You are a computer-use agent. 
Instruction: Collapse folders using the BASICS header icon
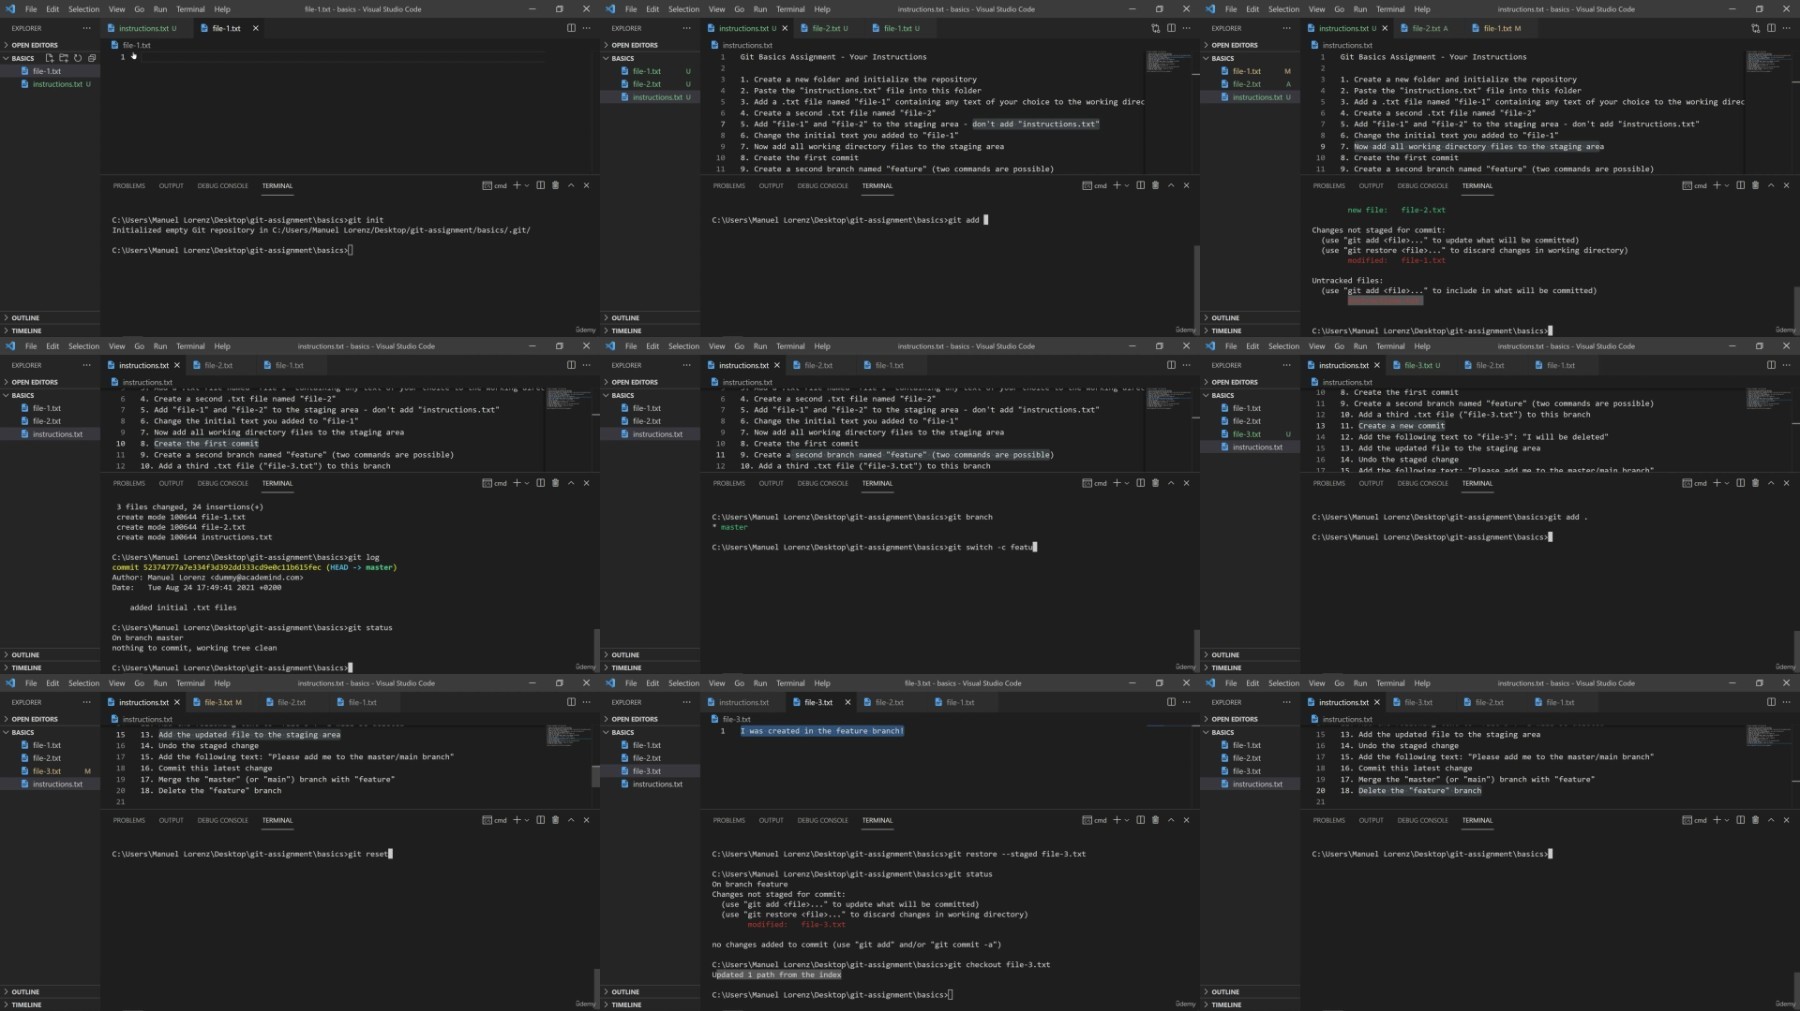tap(91, 58)
